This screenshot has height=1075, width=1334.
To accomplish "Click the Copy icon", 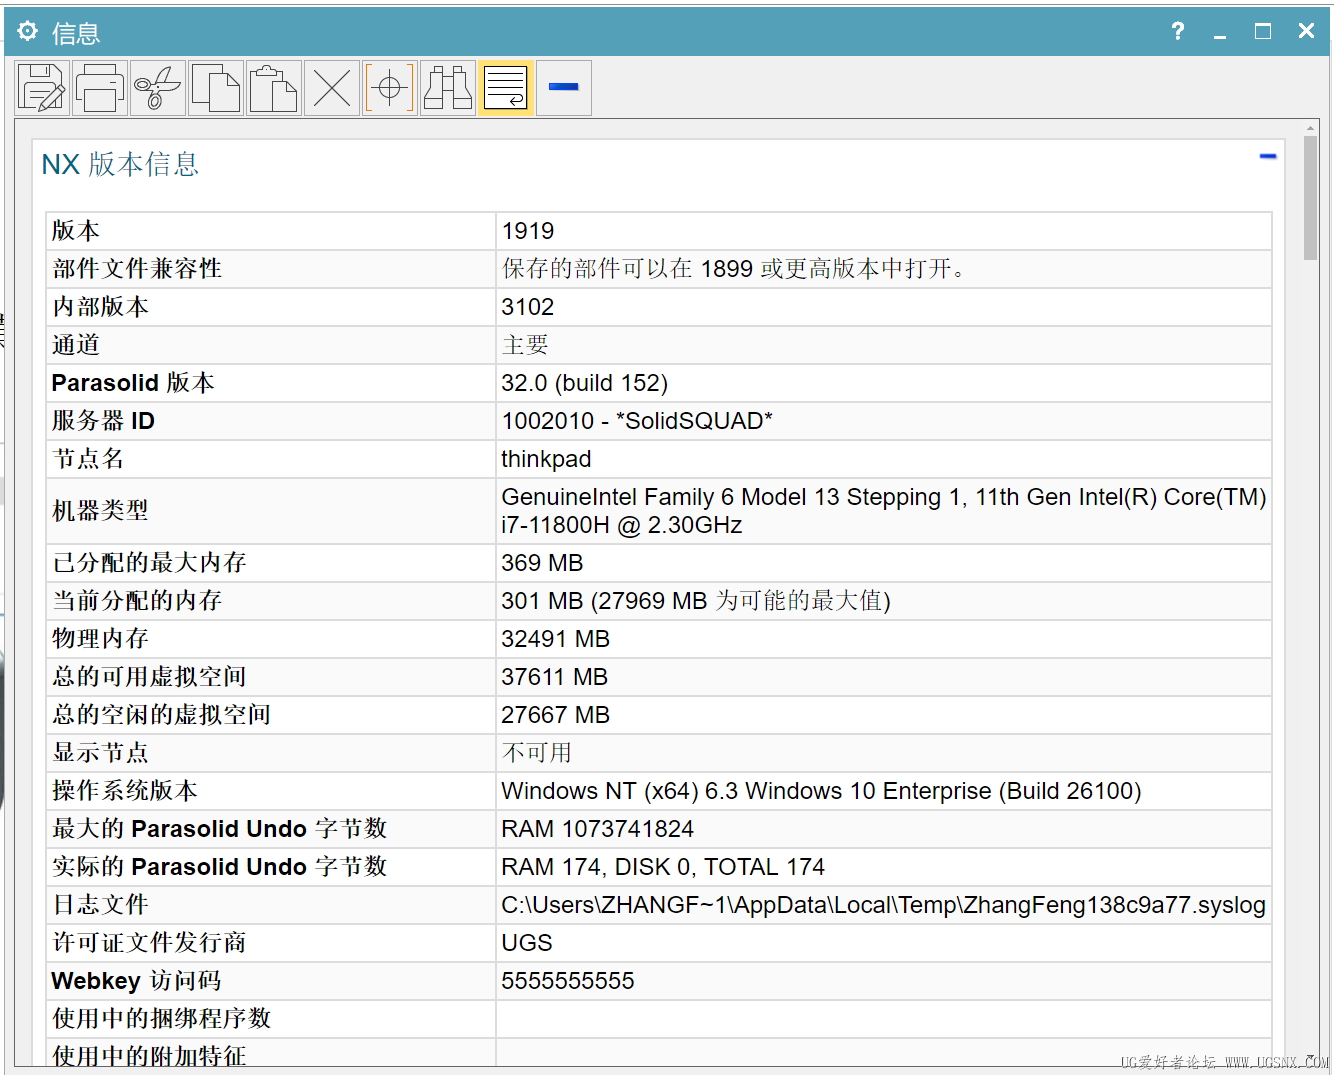I will tap(216, 88).
